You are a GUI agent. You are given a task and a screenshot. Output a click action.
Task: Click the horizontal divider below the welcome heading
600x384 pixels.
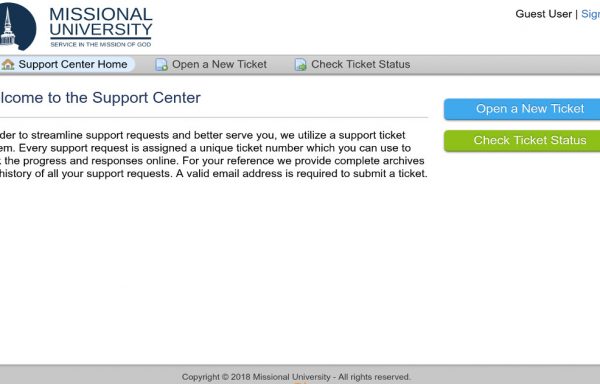coord(214,117)
